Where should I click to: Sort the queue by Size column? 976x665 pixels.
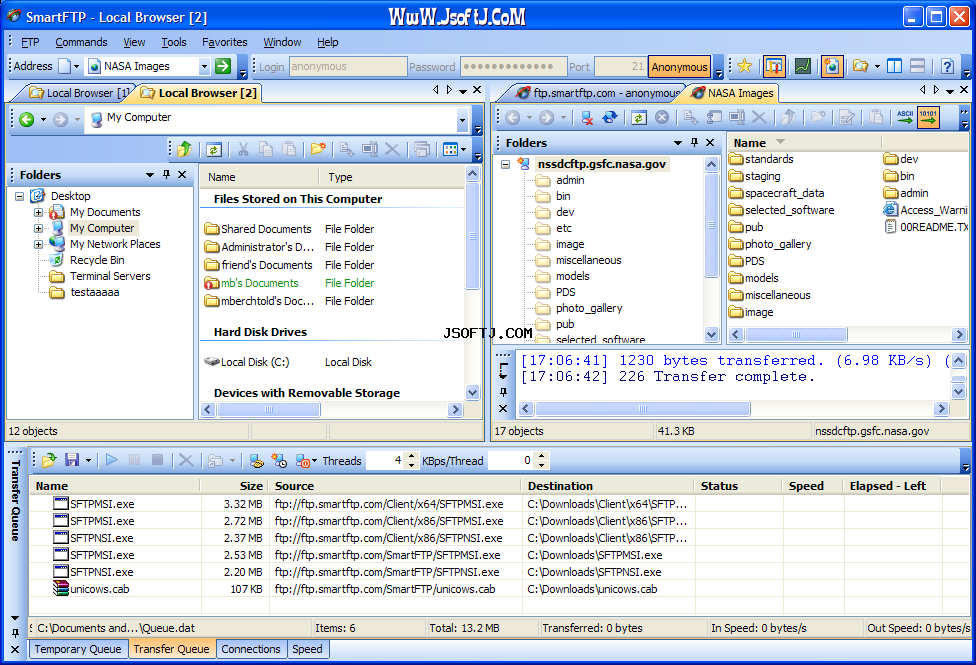point(234,486)
